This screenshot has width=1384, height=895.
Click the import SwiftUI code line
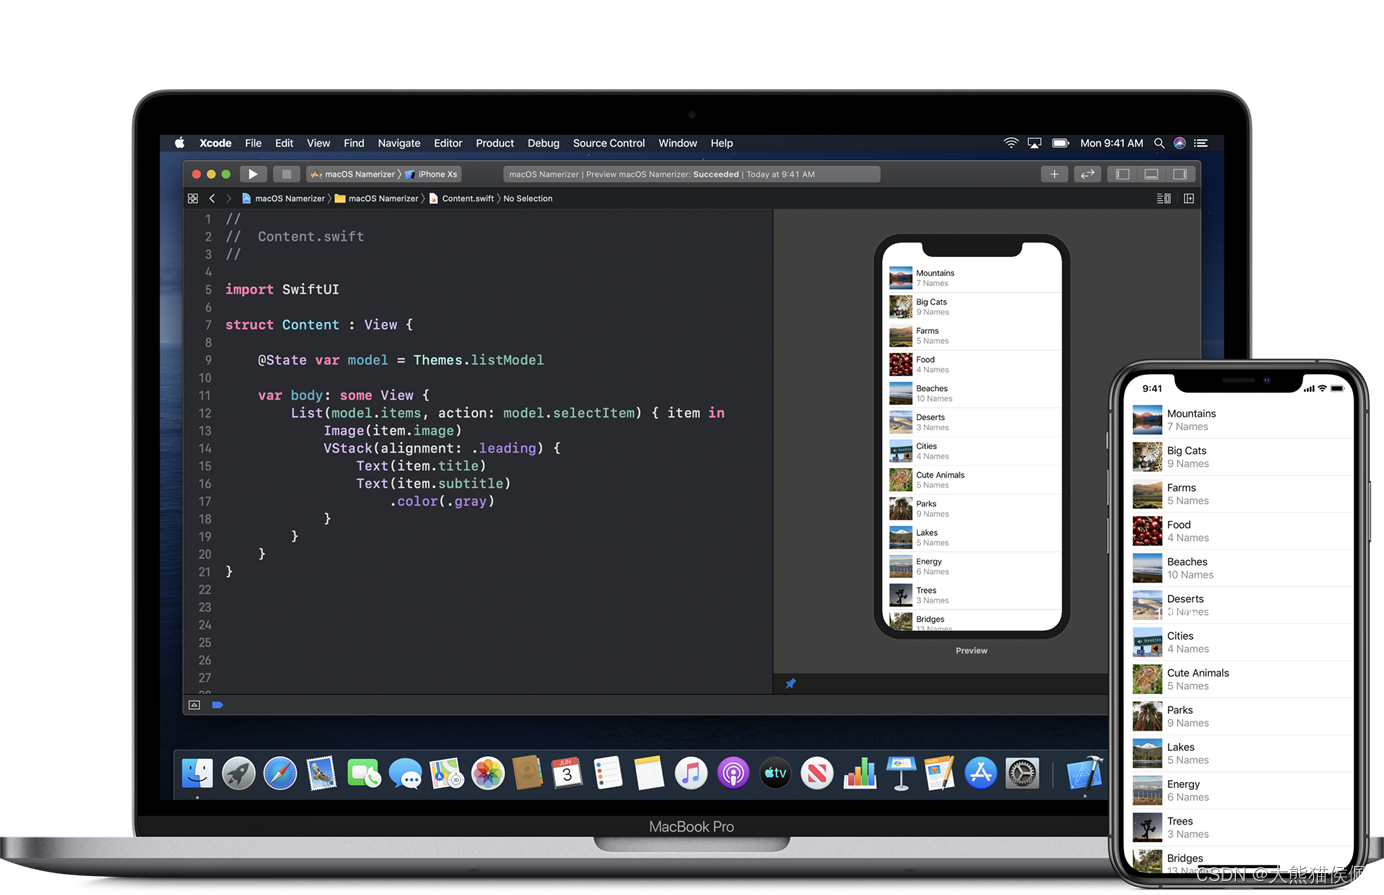(x=282, y=290)
